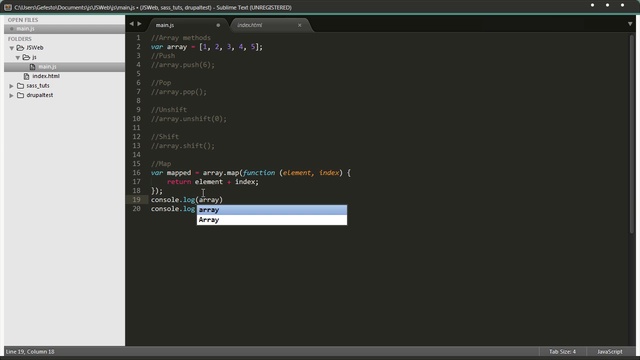This screenshot has width=640, height=360.
Task: Go to previous tab with left arrow
Action: [x=131, y=24]
